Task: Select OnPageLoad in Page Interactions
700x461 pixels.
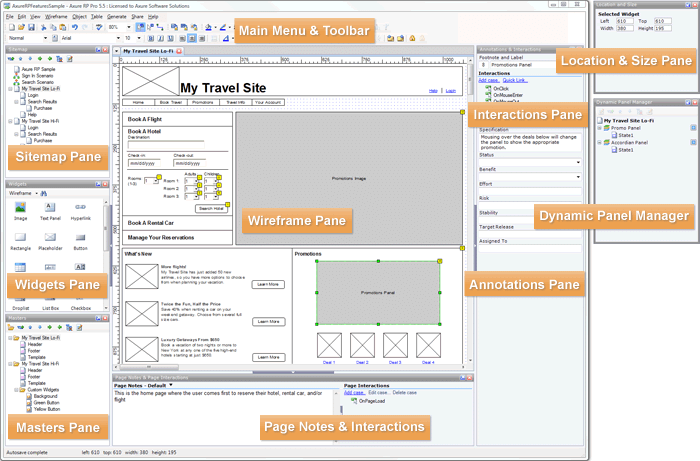Action: pos(371,401)
